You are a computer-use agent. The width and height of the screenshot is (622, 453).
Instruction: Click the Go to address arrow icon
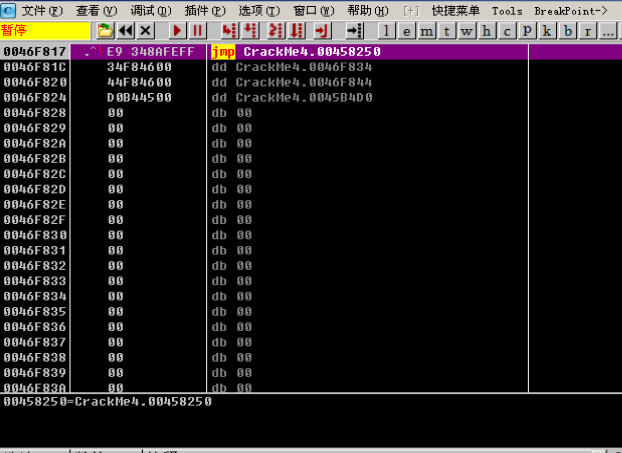coord(353,30)
